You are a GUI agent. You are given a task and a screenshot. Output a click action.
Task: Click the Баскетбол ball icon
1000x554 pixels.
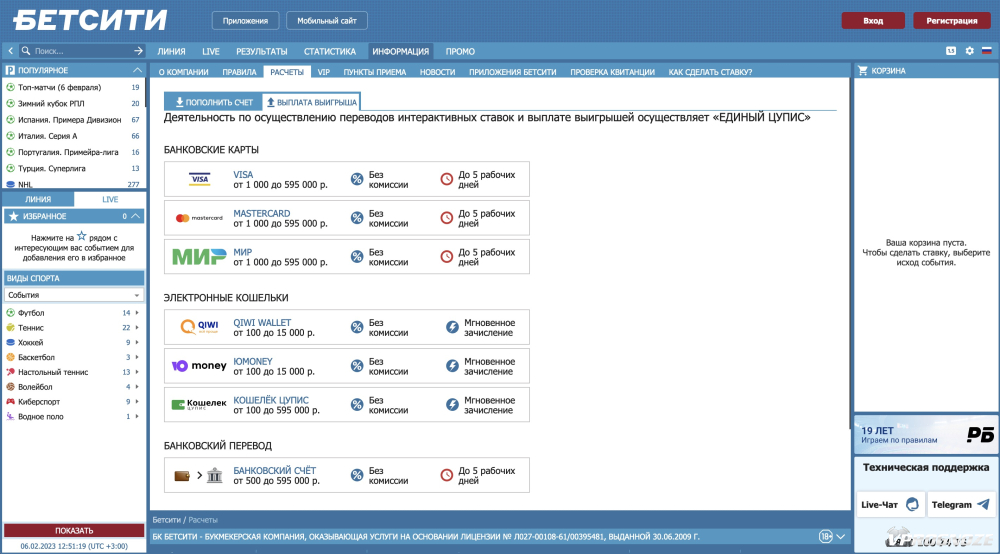tap(10, 357)
